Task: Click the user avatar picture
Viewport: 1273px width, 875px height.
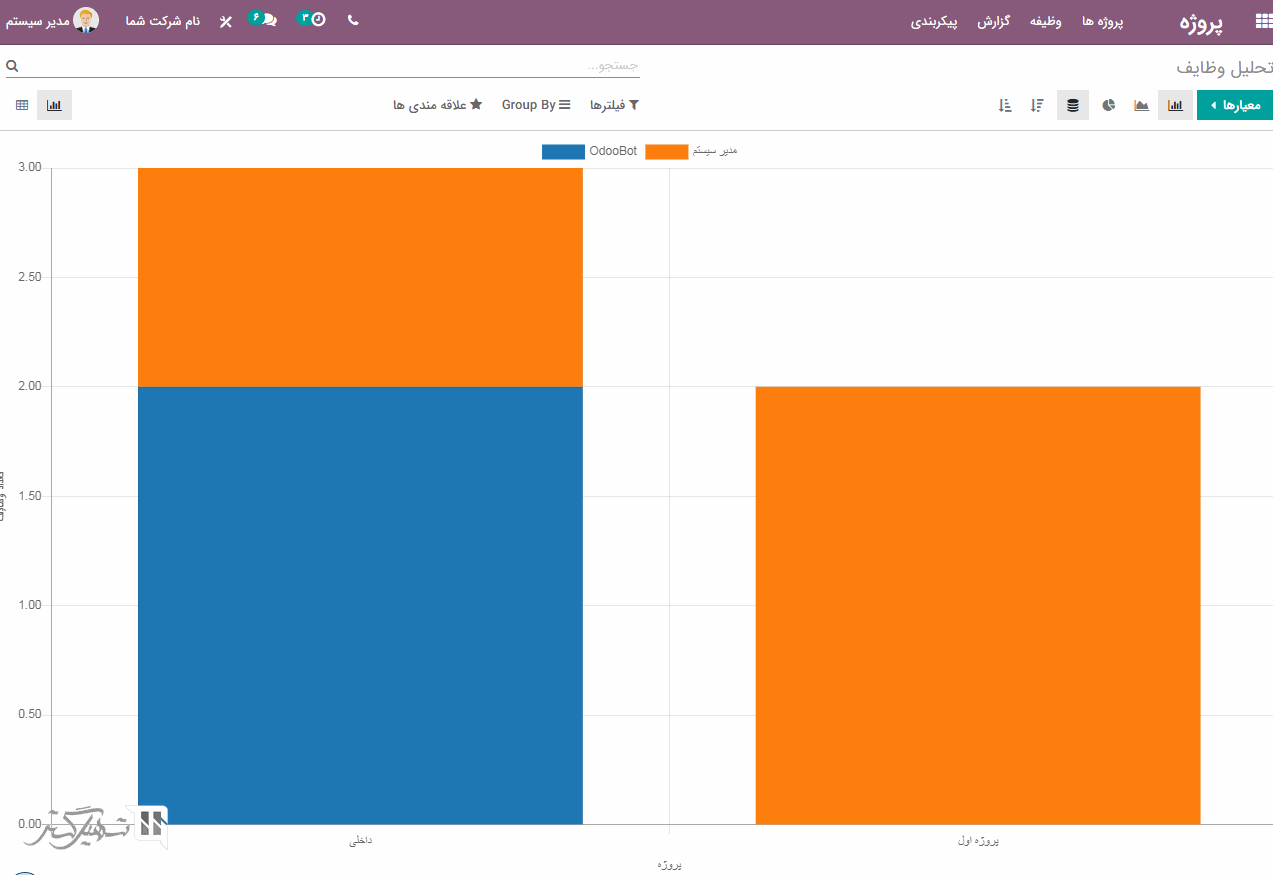Action: click(x=87, y=20)
